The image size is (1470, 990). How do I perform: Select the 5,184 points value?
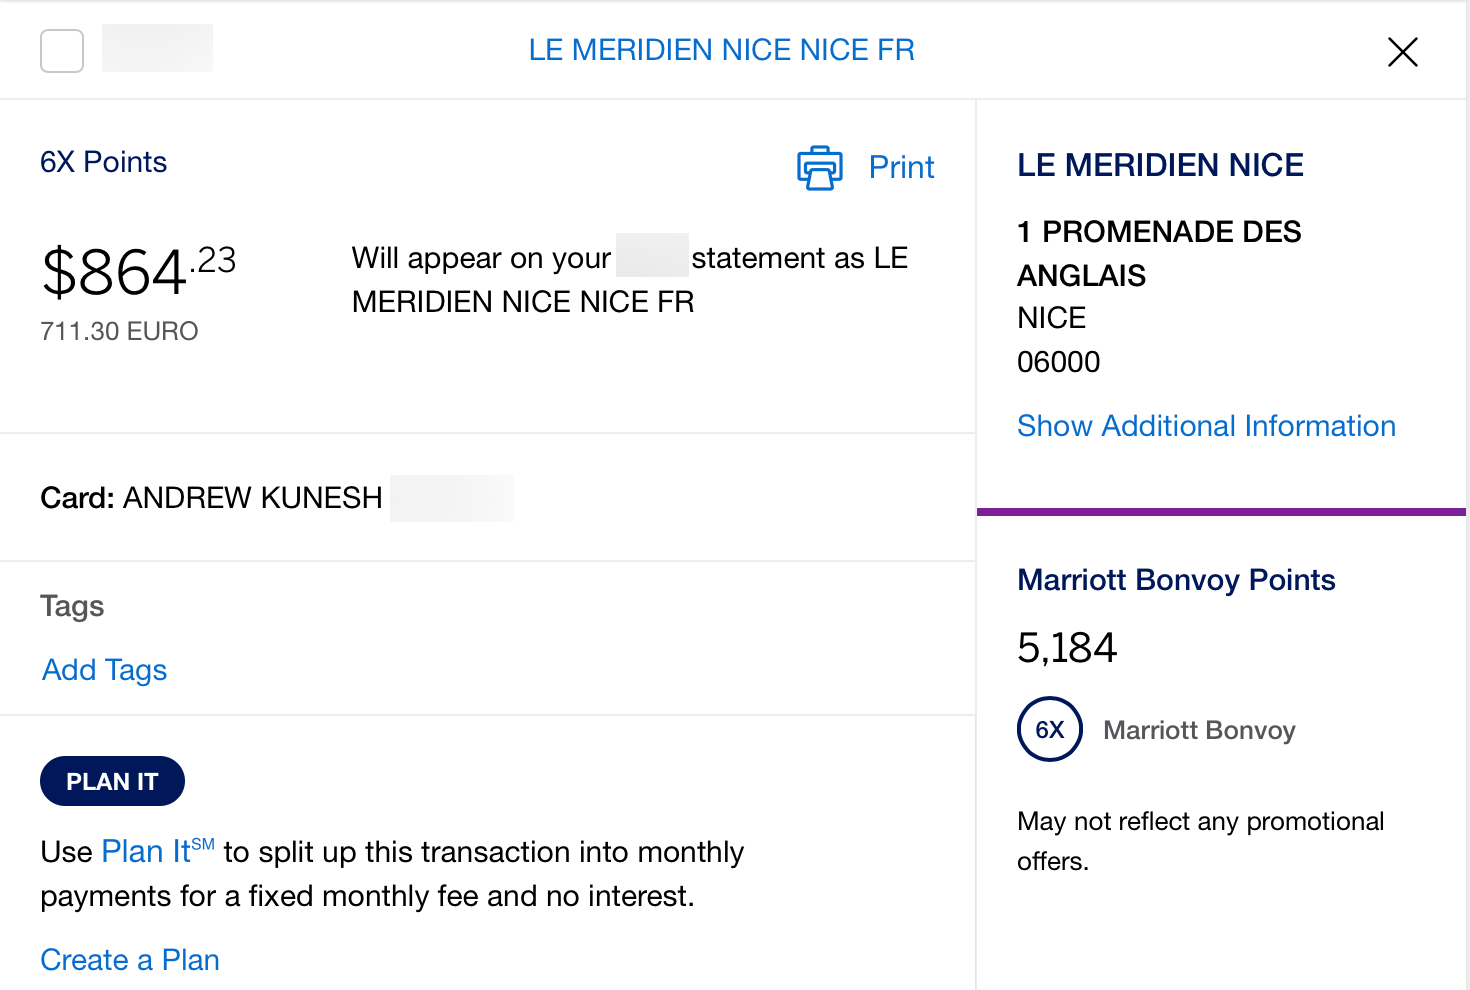[1066, 647]
